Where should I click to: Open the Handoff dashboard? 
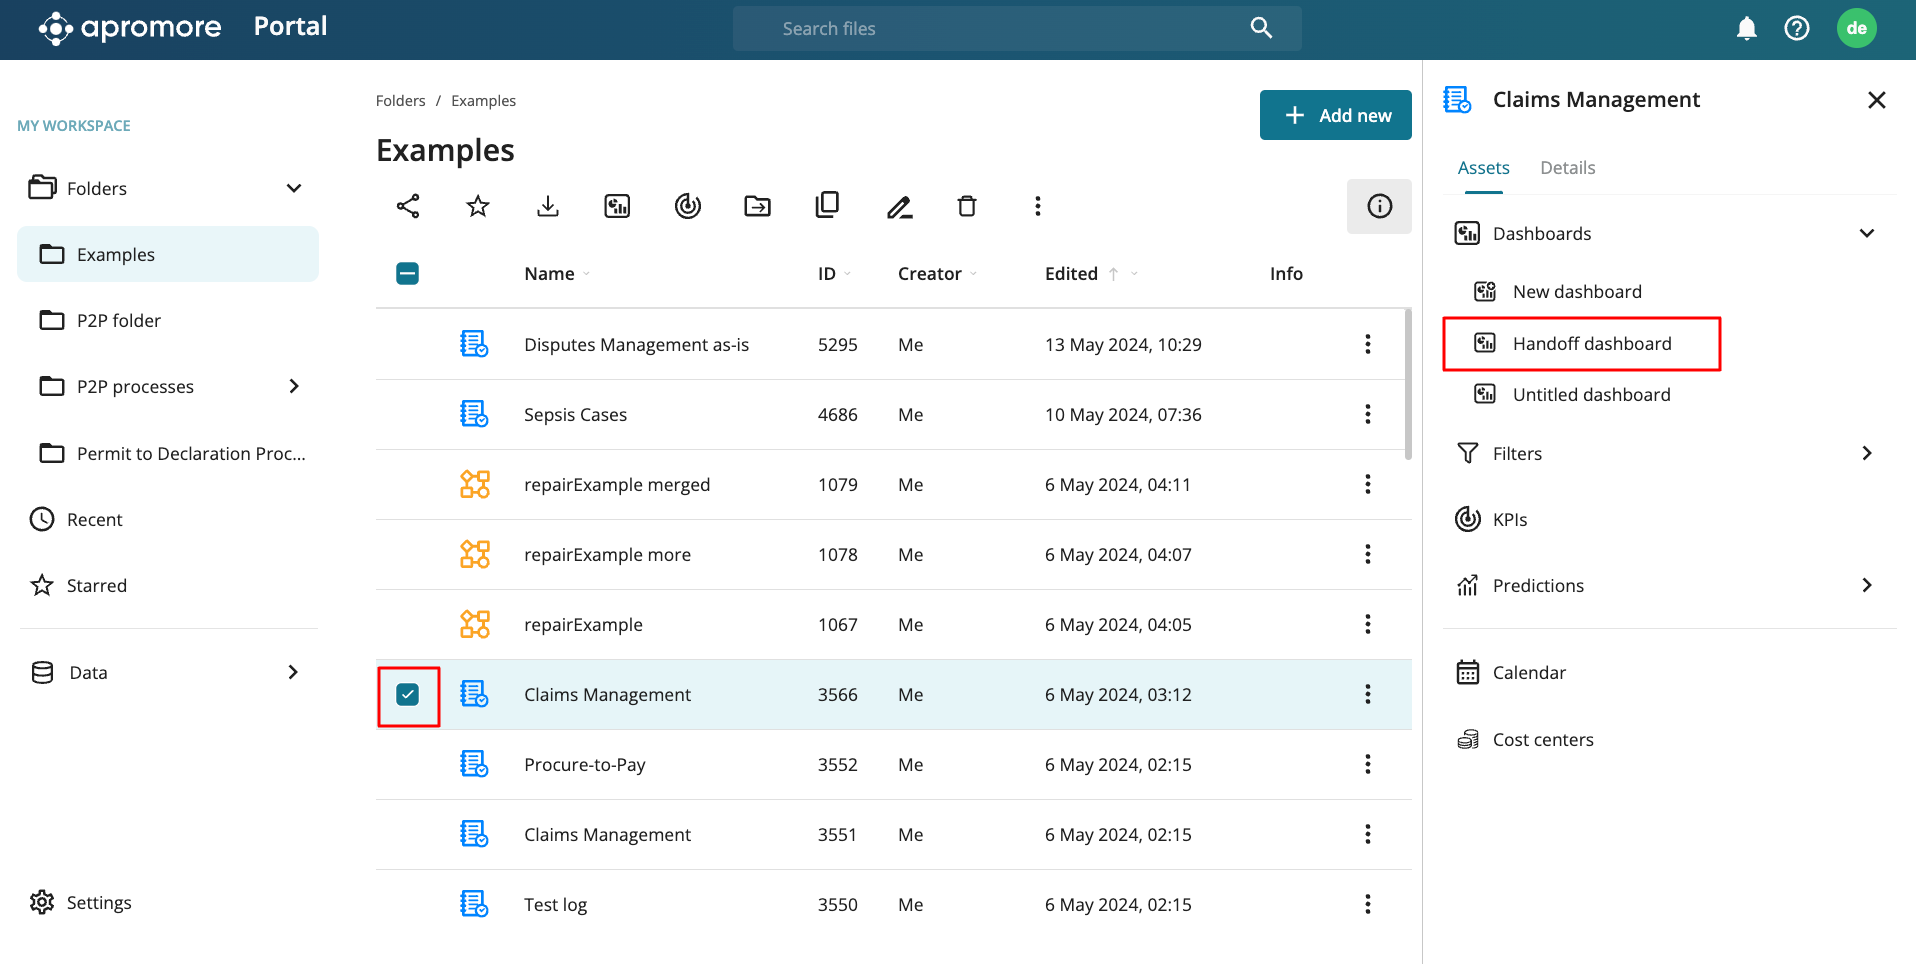coord(1591,344)
